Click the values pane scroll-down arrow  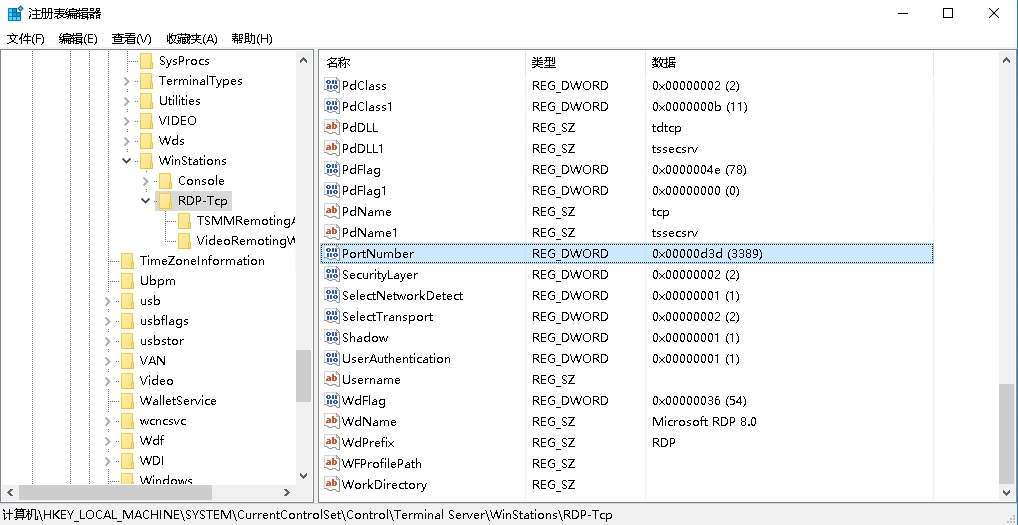(x=1007, y=494)
